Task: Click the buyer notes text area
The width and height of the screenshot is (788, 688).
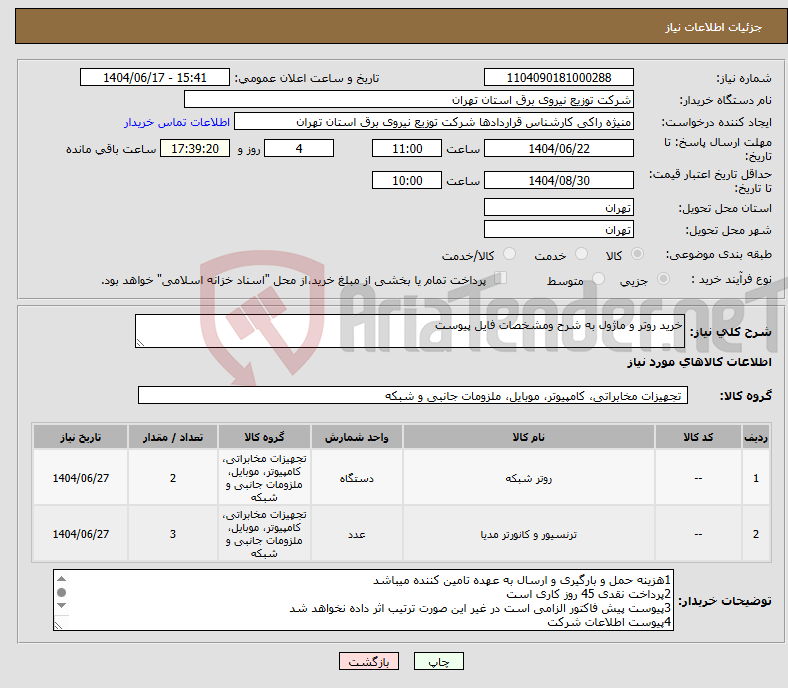Action: click(x=363, y=600)
